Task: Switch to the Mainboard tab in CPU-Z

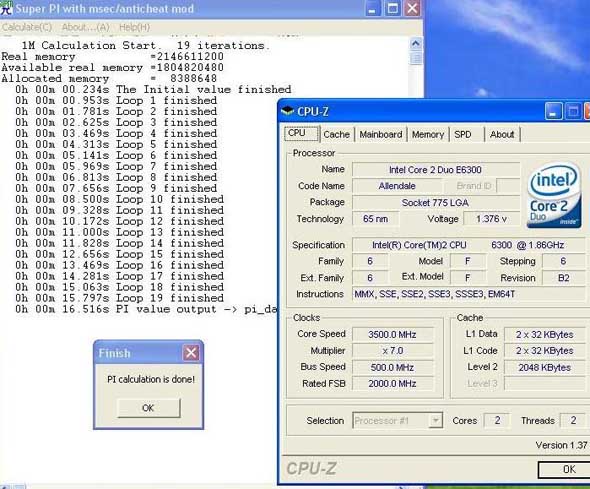Action: pyautogui.click(x=380, y=134)
